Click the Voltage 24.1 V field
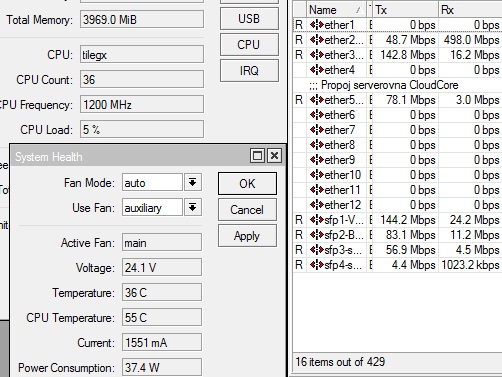Viewport: 502px width, 377px height. (x=162, y=267)
